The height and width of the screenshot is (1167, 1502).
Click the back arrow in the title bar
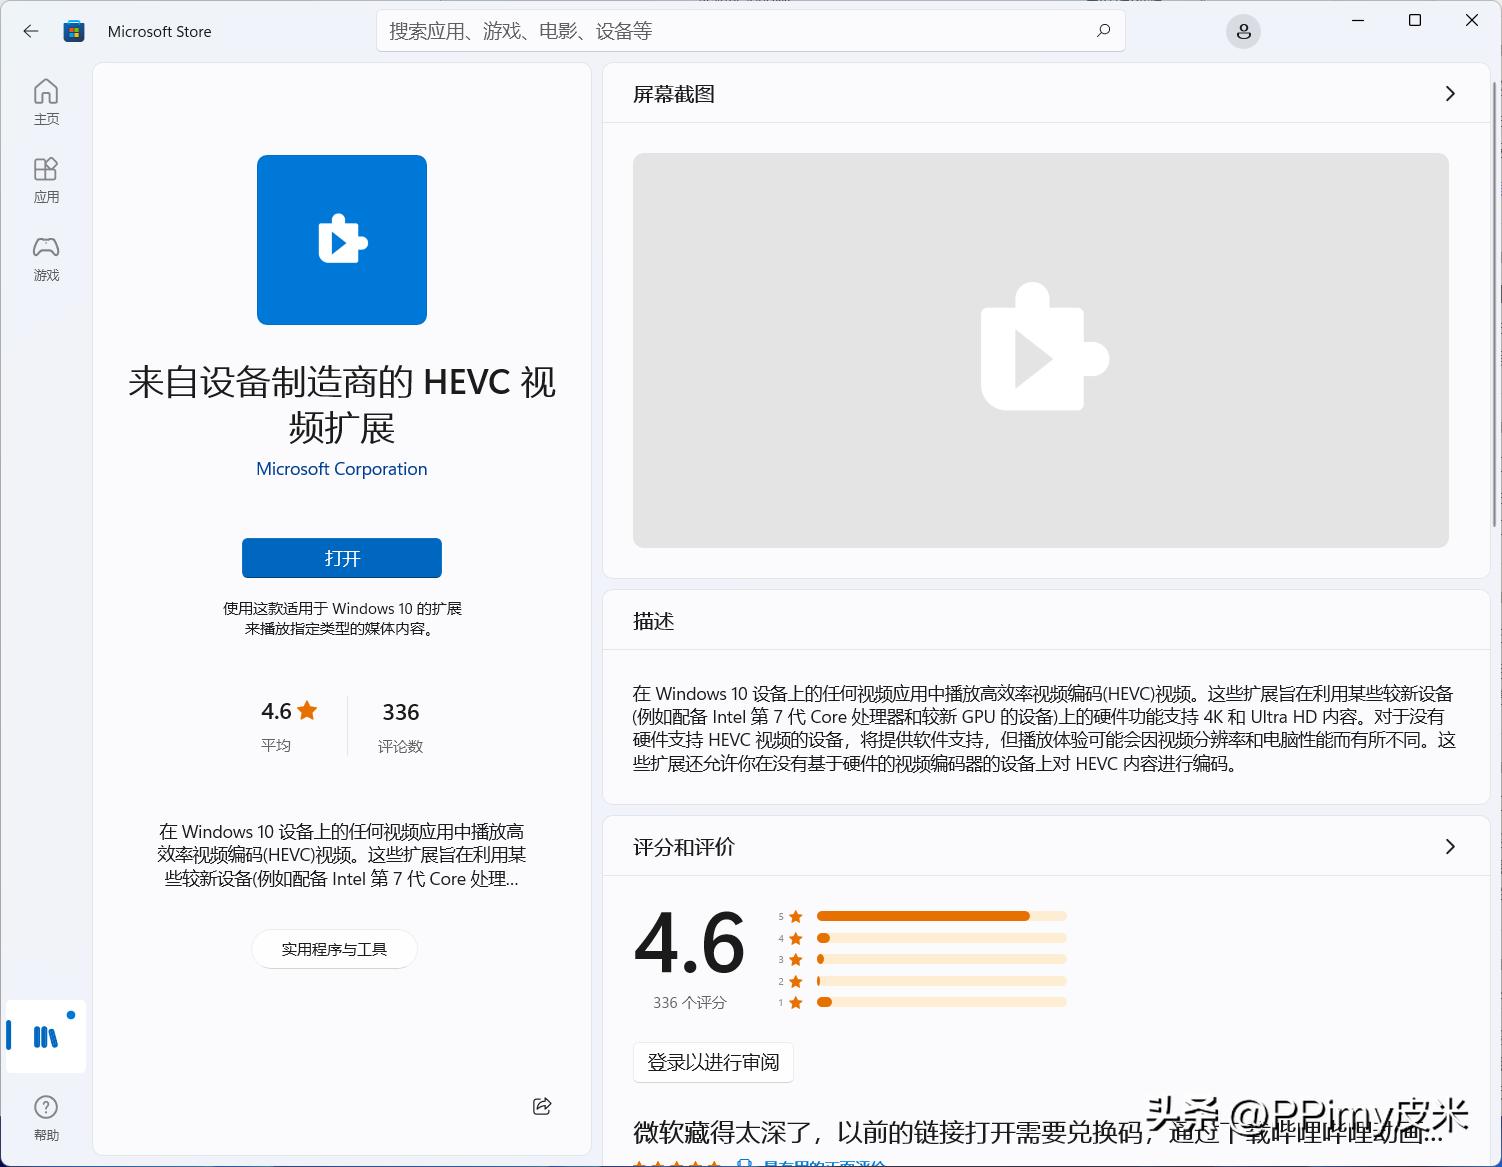pos(31,31)
